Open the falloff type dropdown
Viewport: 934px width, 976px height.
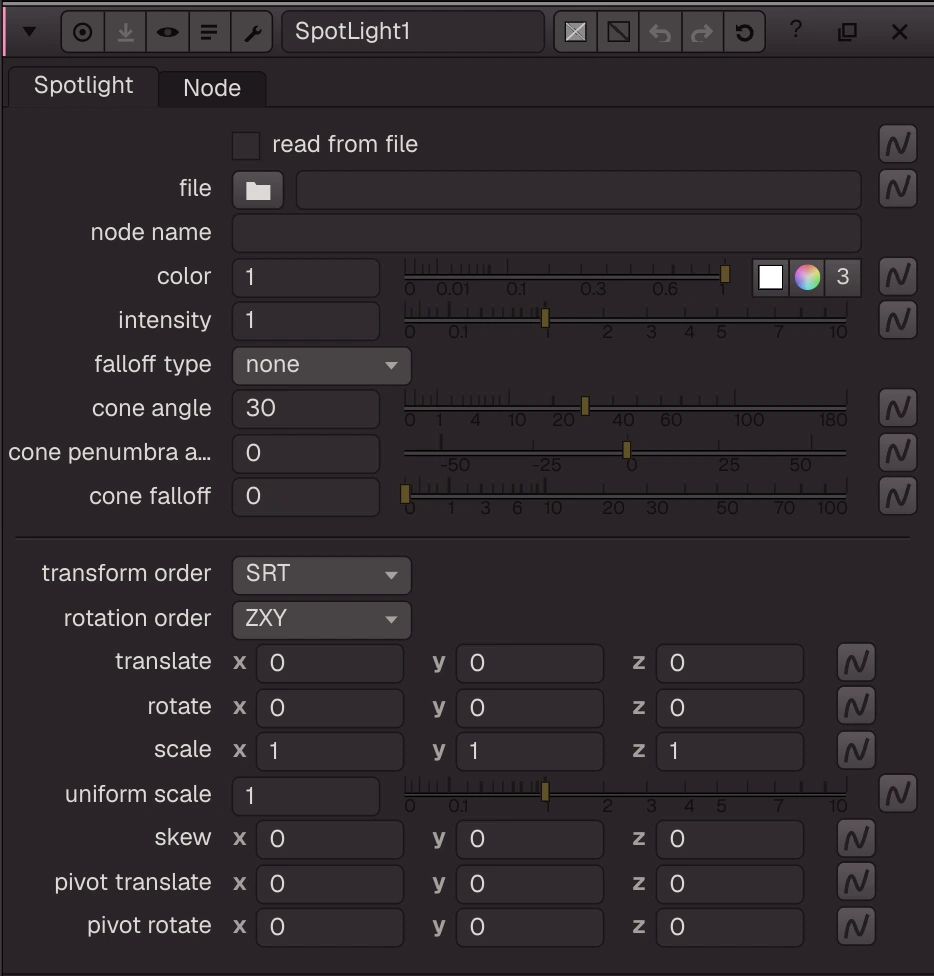click(322, 365)
